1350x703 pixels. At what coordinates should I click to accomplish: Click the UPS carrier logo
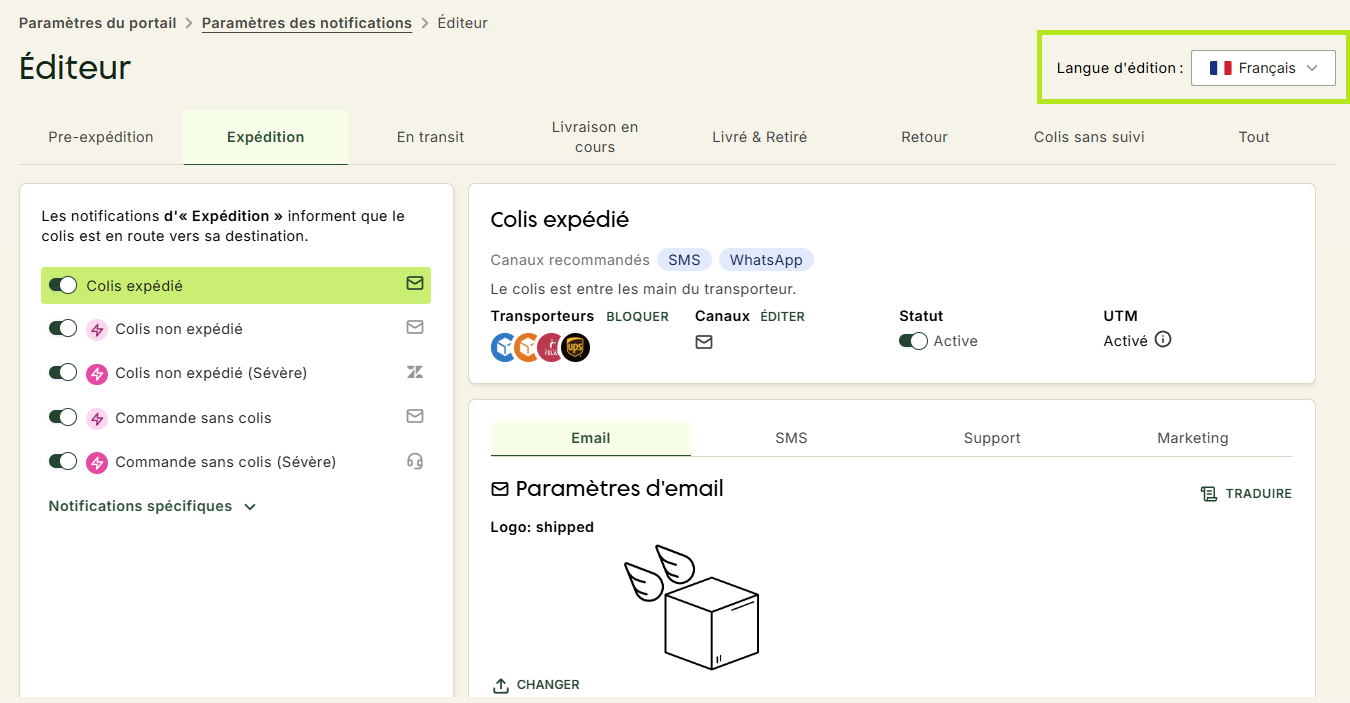pos(576,348)
